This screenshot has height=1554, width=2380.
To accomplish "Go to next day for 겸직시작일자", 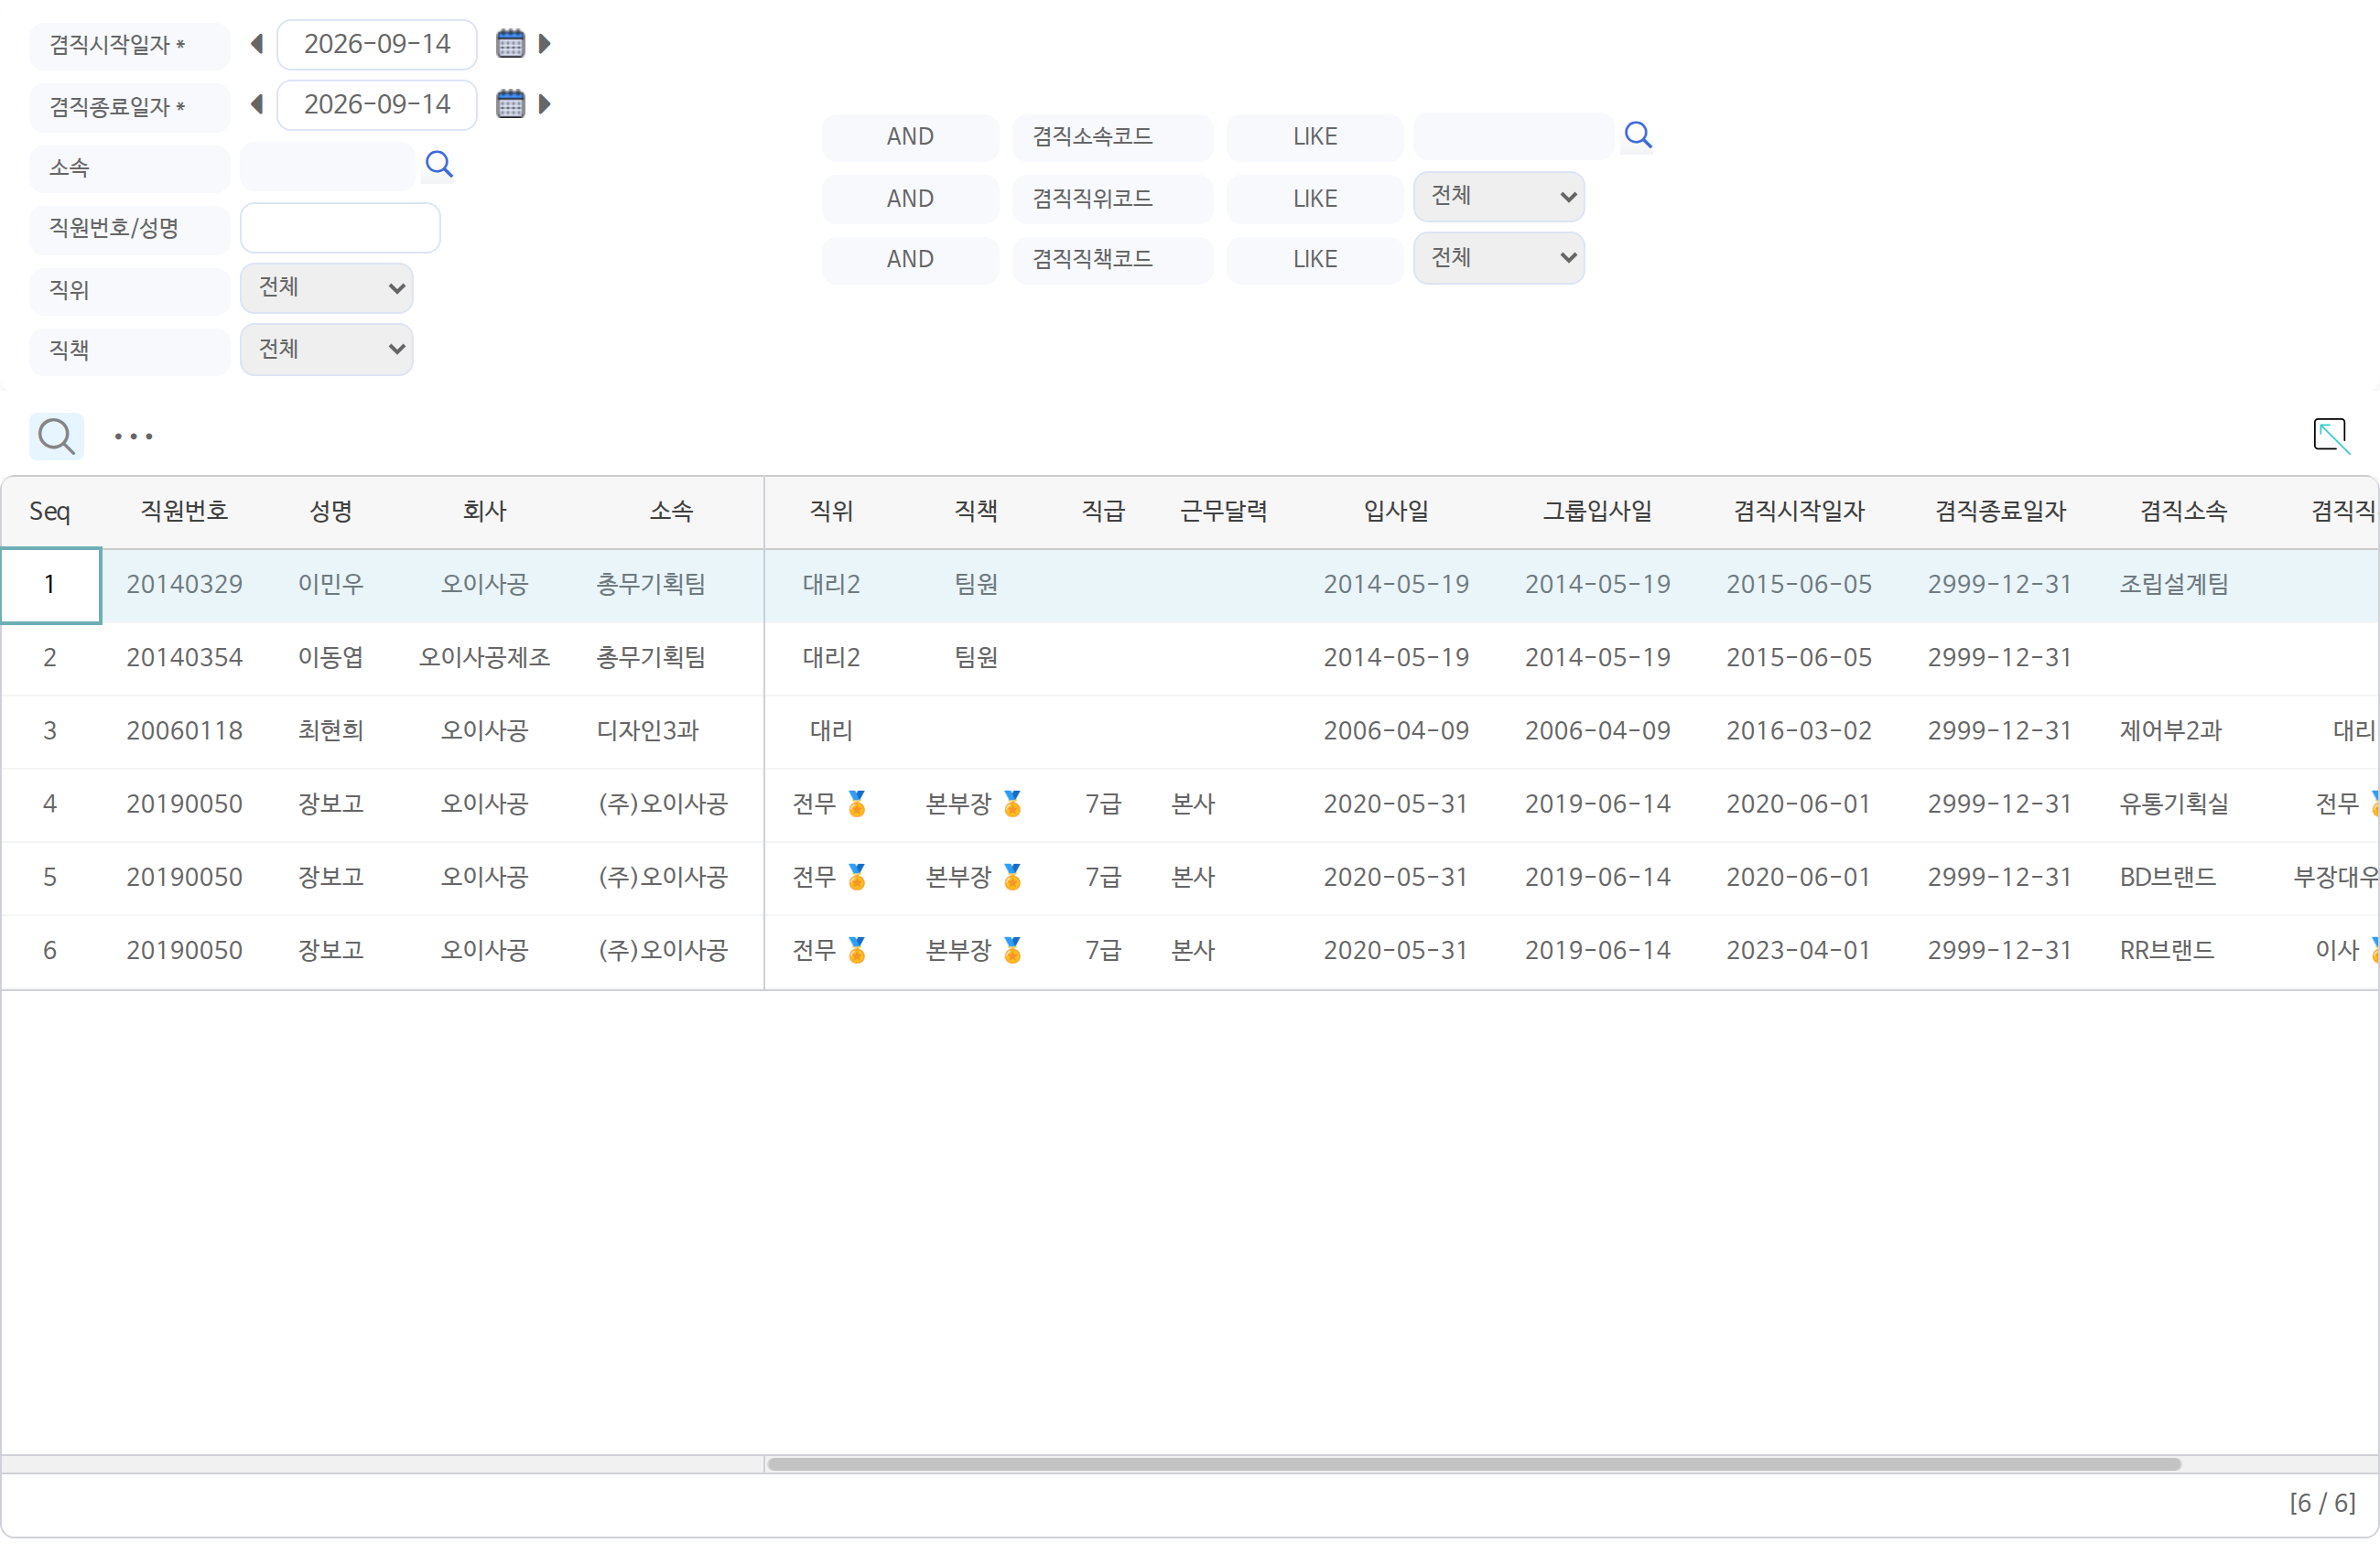I will (x=545, y=43).
